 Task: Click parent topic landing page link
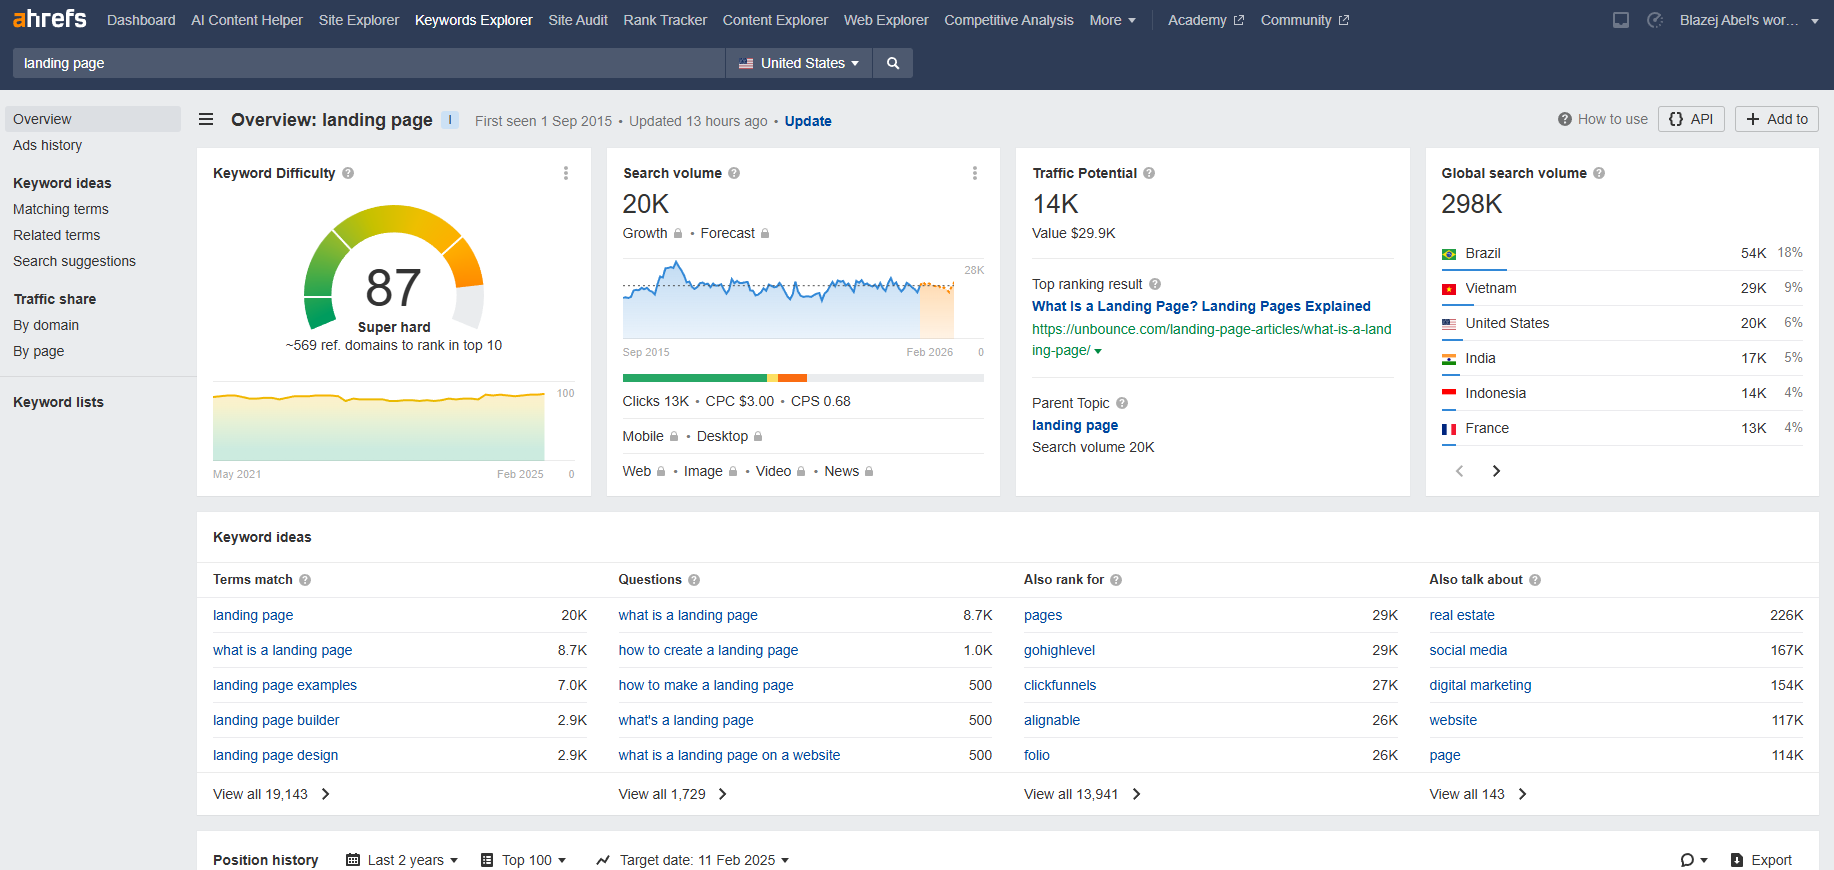[1075, 425]
